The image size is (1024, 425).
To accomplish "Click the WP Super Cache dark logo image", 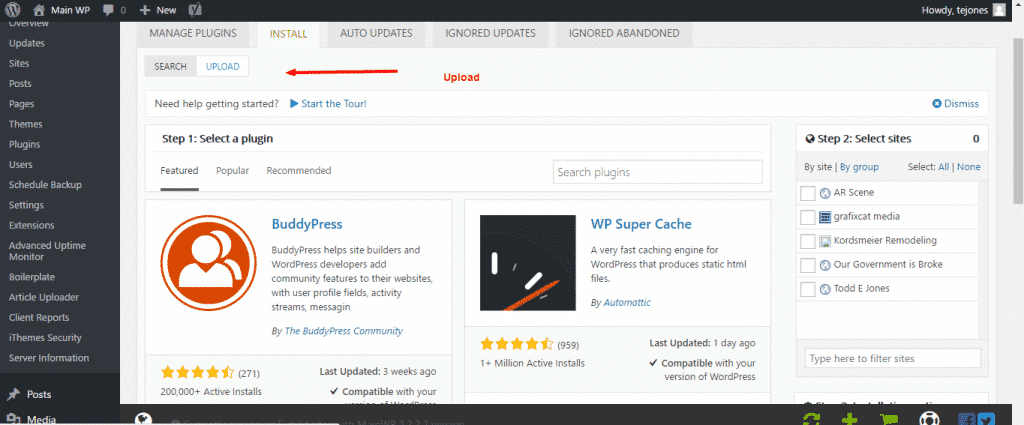I will tap(528, 262).
